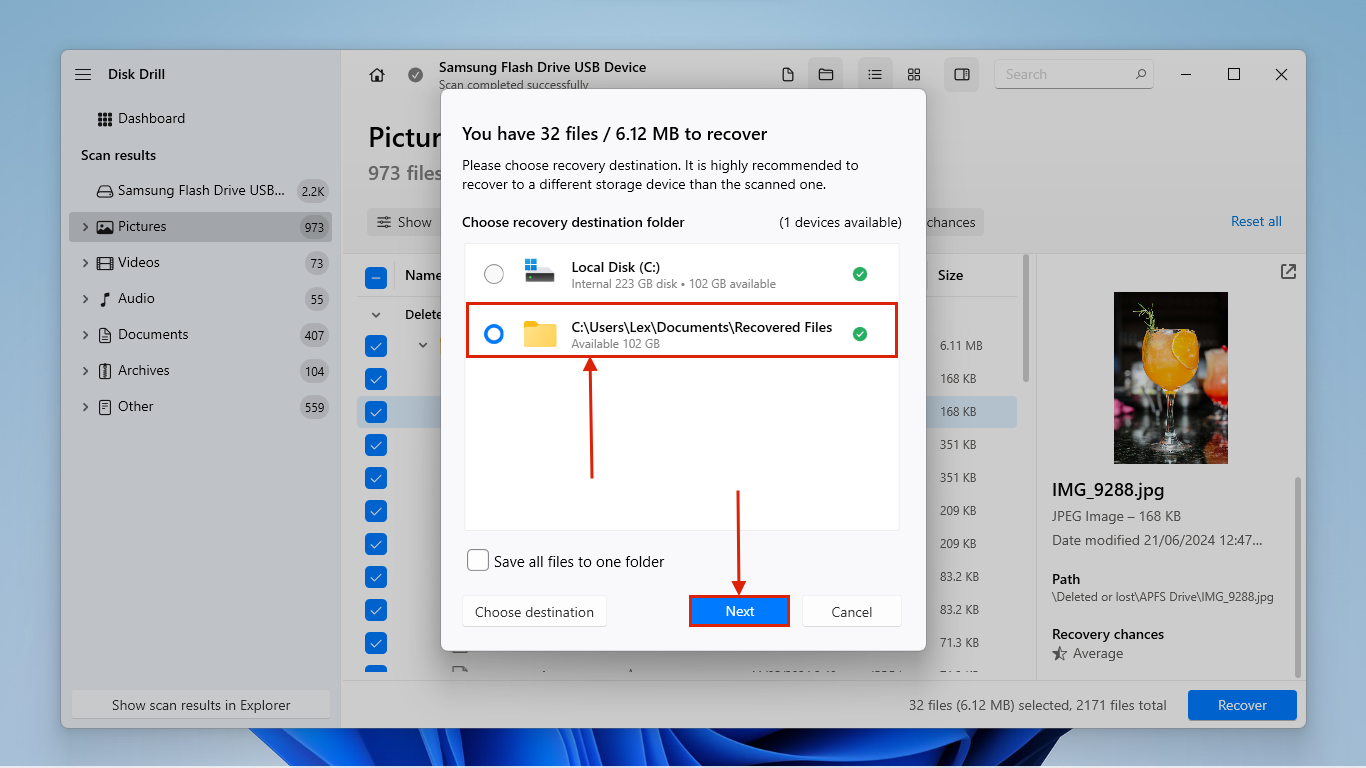Open the Dashboard item in sidebar
Viewport: 1366px width, 768px height.
(x=151, y=119)
